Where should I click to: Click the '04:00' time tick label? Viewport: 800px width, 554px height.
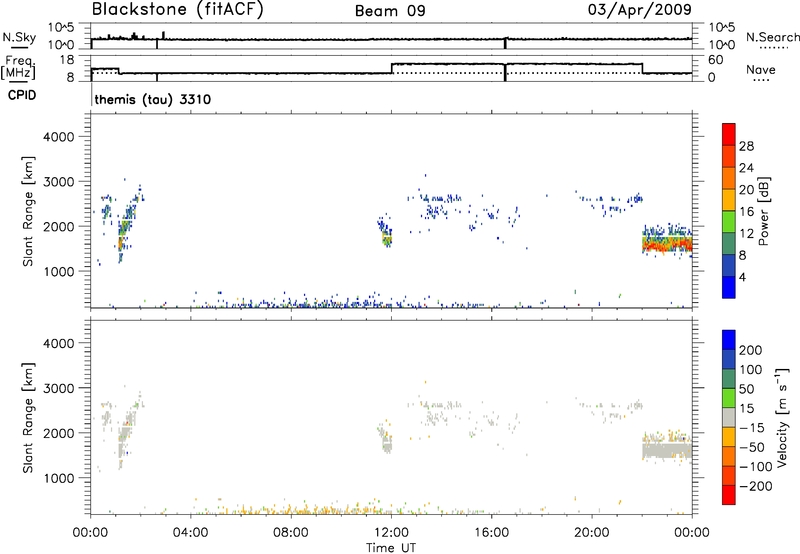click(190, 533)
